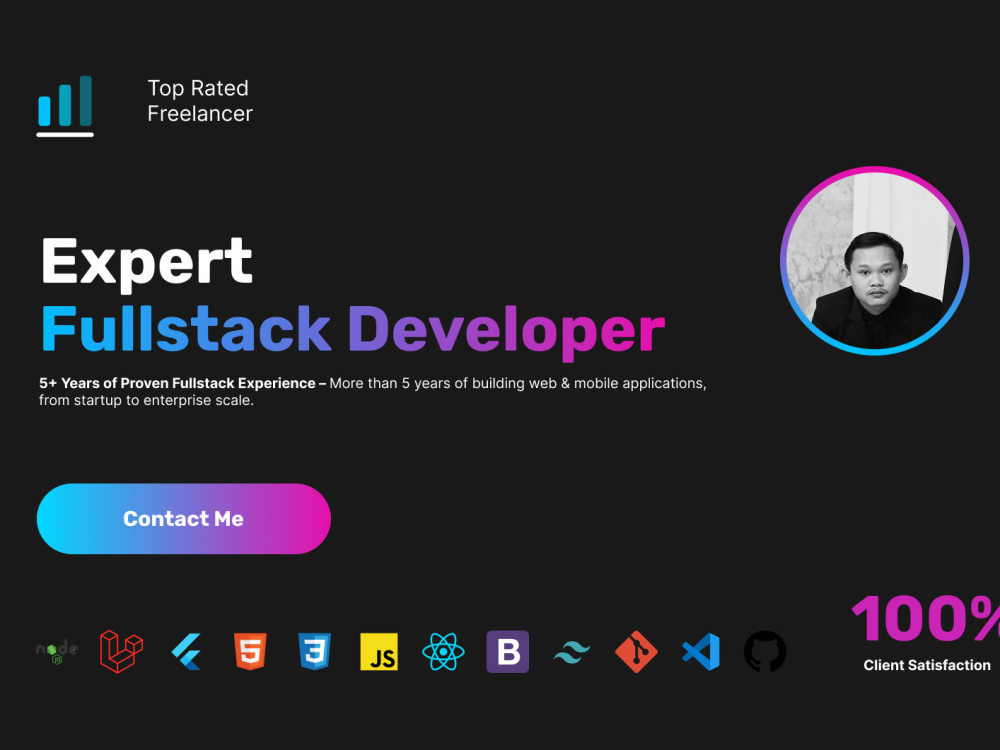
Task: Click the Tailwind CSS wave icon
Action: [572, 652]
